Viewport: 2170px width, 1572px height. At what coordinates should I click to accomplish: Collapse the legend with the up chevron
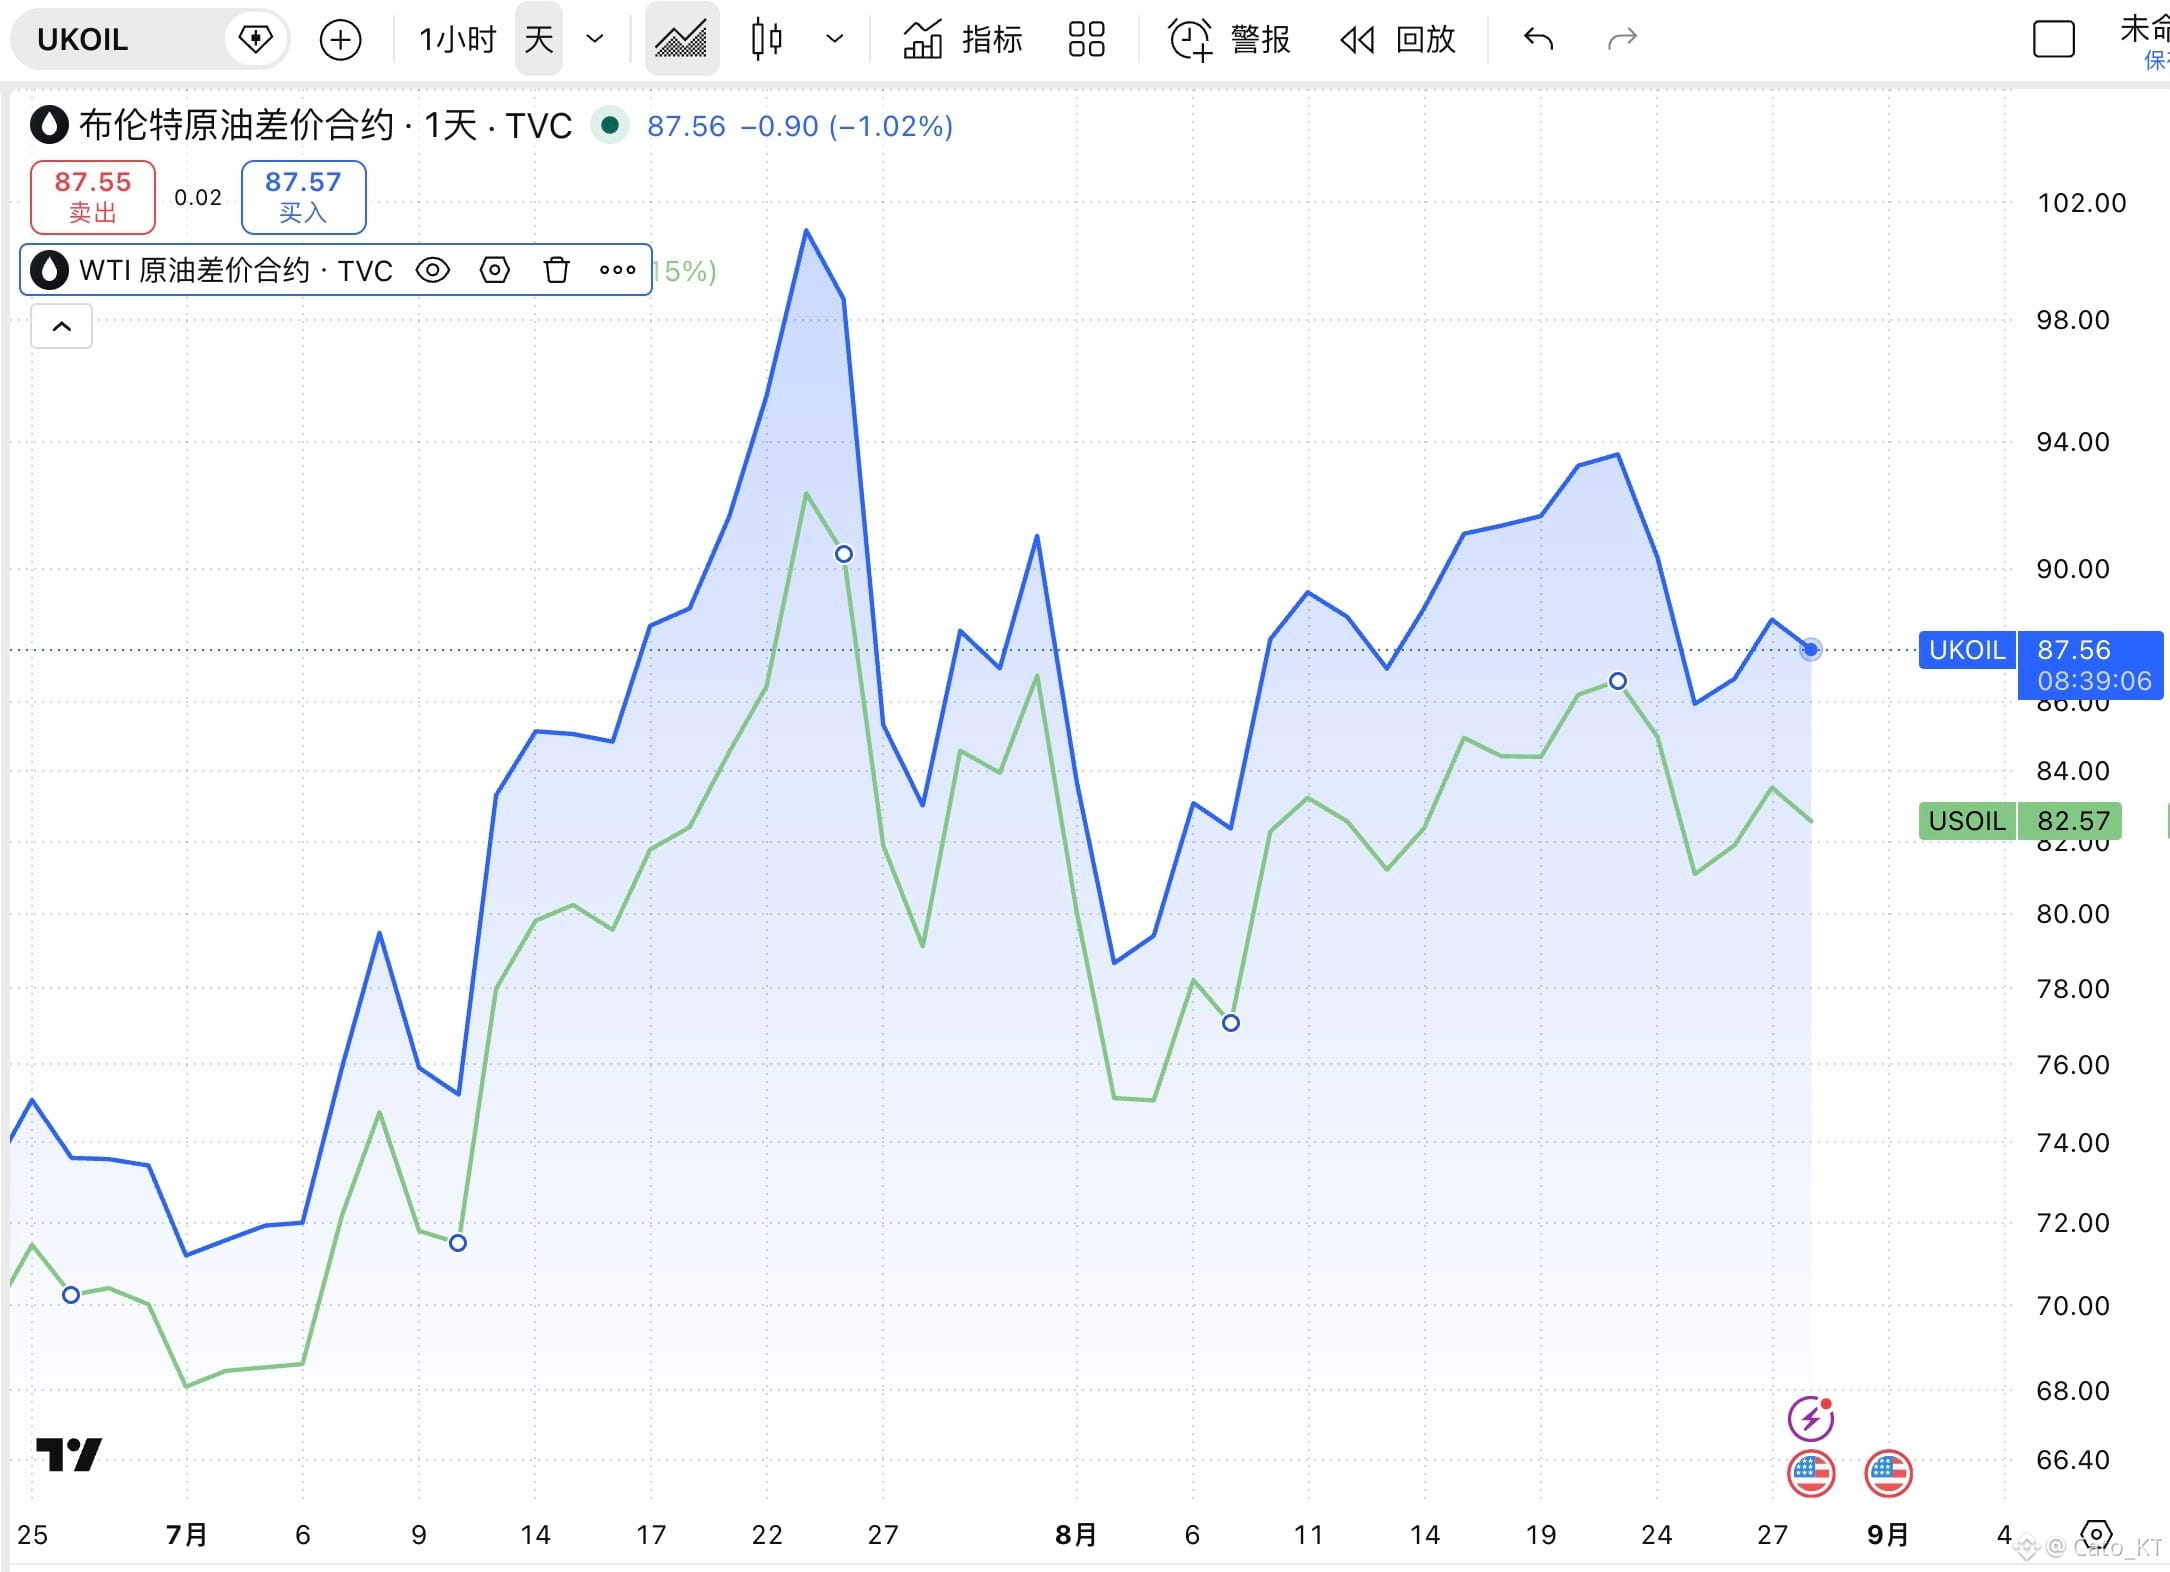(x=62, y=326)
